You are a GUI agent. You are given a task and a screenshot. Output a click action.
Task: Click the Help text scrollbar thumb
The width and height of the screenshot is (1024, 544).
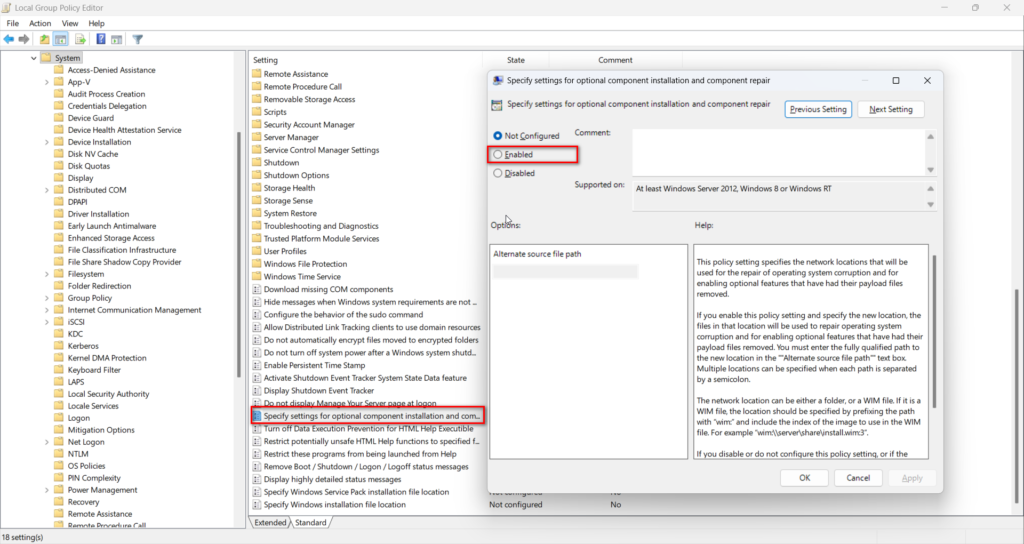pos(933,331)
